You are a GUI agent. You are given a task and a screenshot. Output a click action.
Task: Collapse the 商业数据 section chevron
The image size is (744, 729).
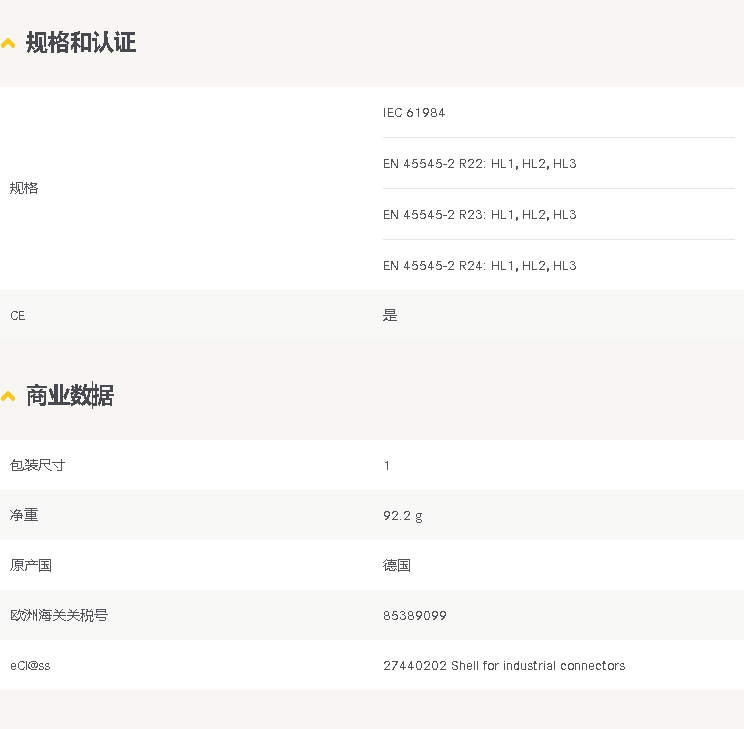[x=8, y=396]
